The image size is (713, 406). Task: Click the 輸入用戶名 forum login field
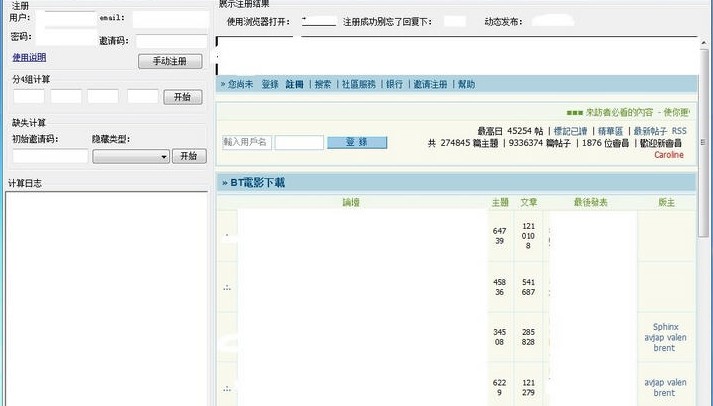(246, 143)
